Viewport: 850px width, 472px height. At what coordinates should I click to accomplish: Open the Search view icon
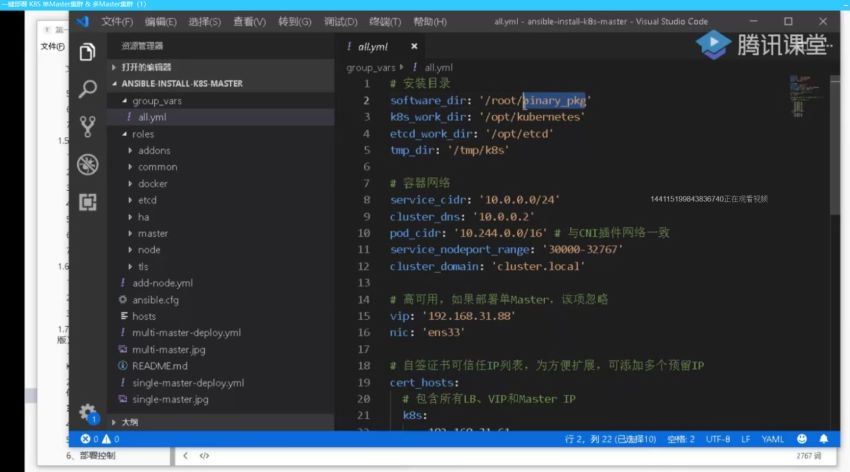pyautogui.click(x=87, y=89)
